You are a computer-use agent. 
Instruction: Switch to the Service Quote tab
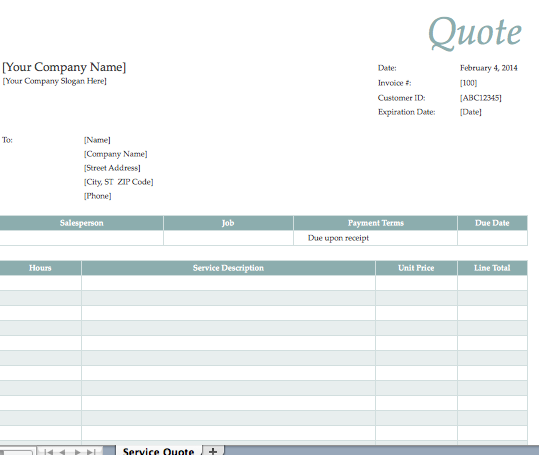158,451
